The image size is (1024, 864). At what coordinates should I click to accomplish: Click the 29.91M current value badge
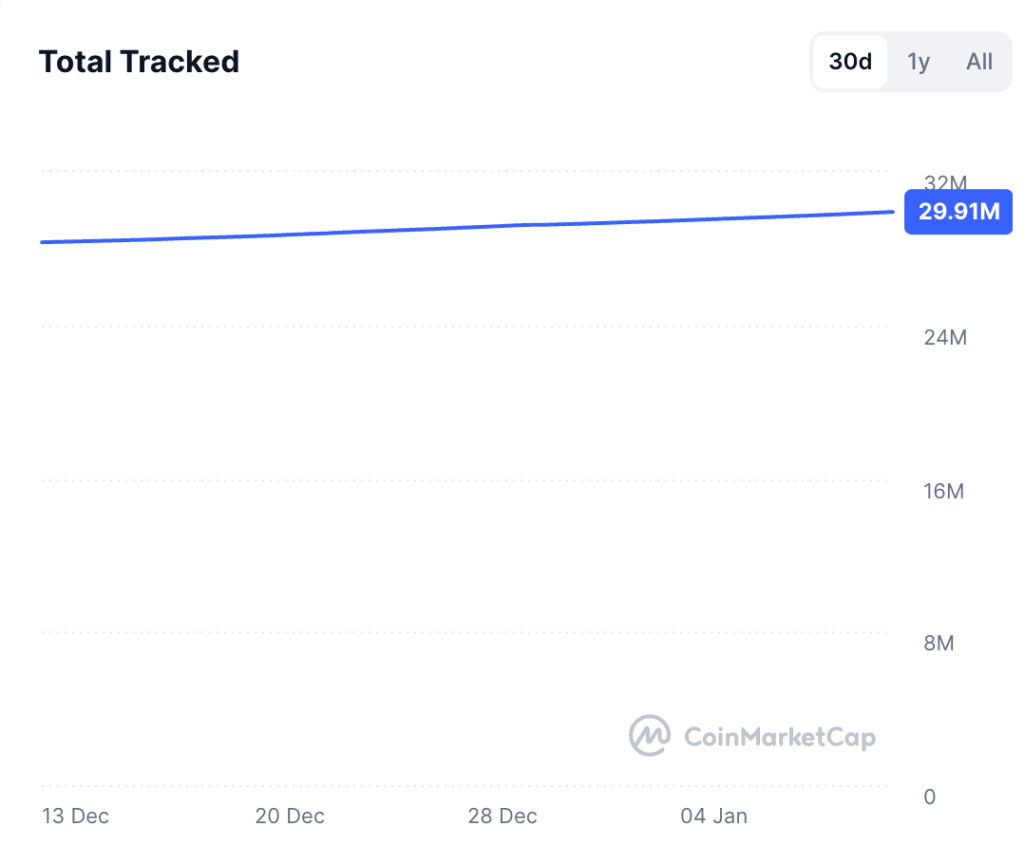[958, 212]
